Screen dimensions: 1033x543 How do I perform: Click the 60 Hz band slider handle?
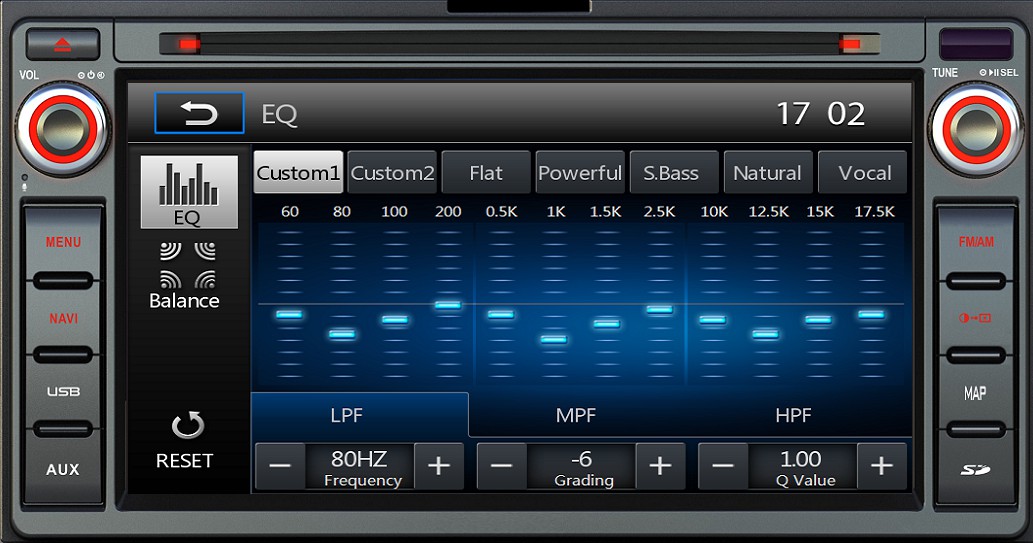(289, 314)
